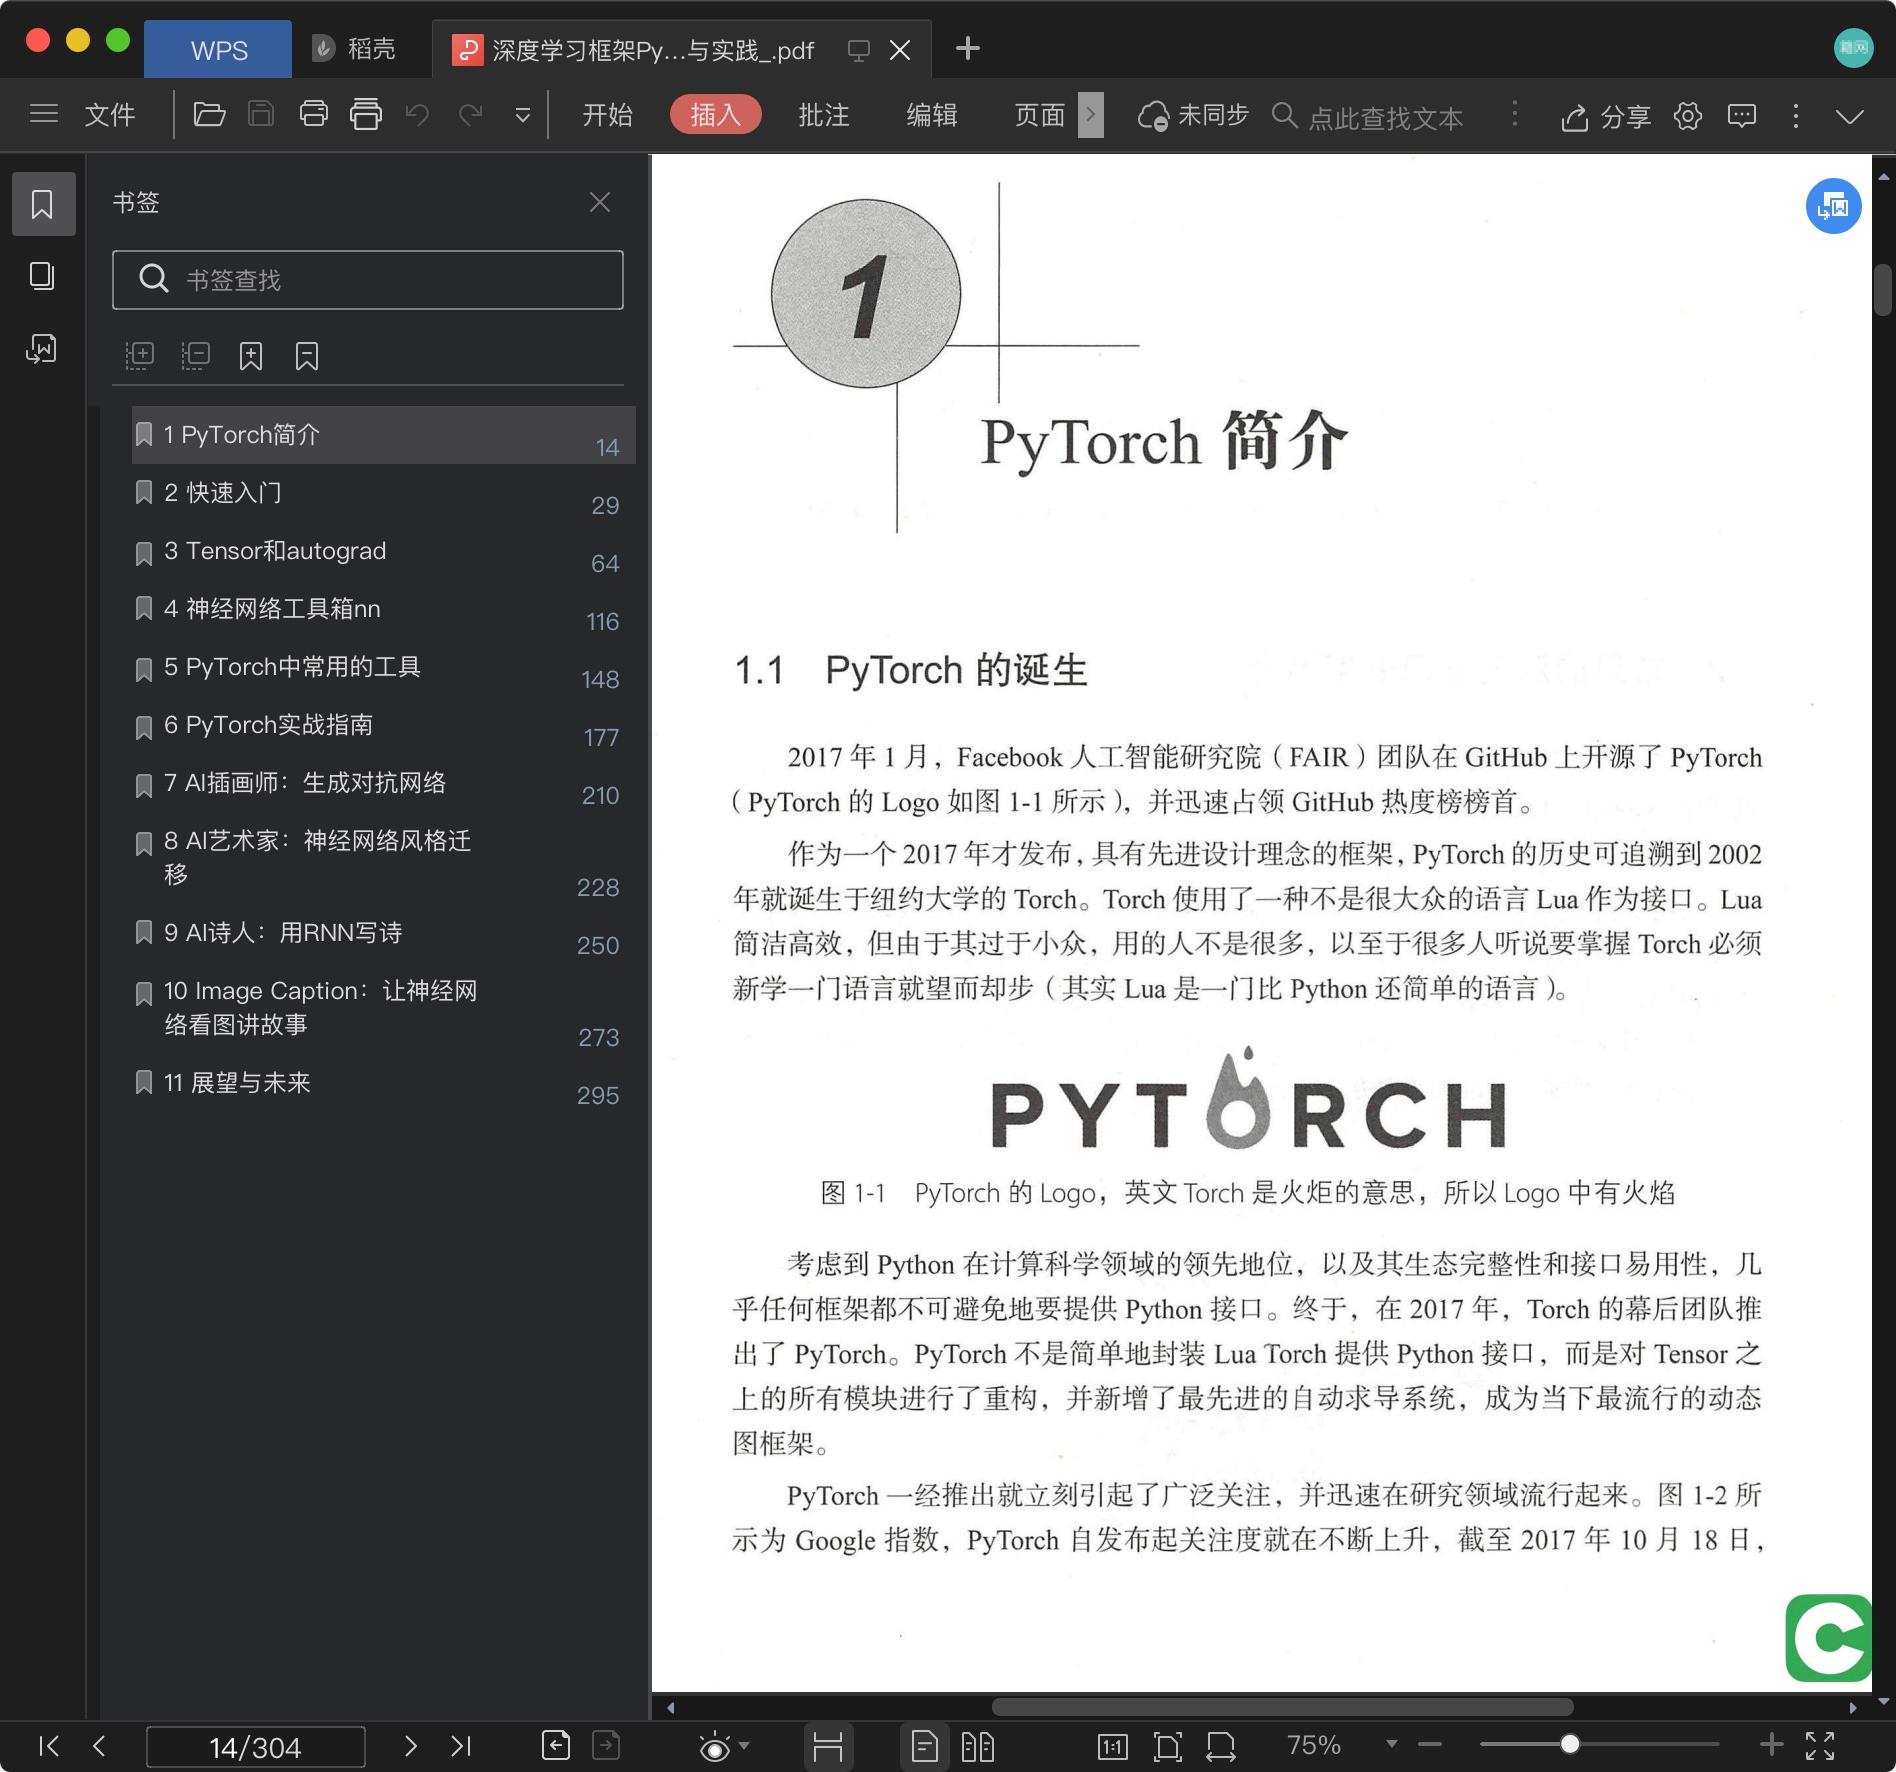Select bookmark 5 PyTorch中常用的工具
This screenshot has height=1772, width=1896.
[384, 667]
